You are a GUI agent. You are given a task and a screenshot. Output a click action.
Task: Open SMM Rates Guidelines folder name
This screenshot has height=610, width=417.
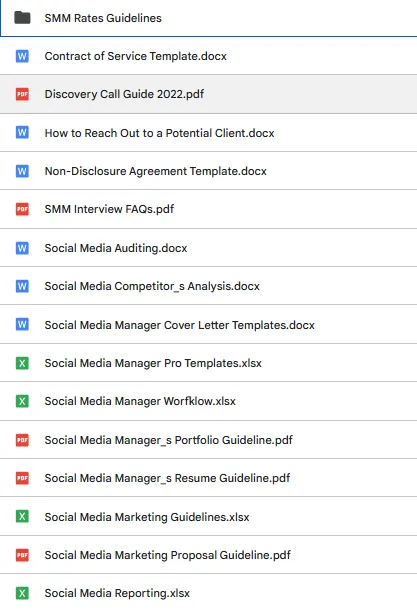103,18
